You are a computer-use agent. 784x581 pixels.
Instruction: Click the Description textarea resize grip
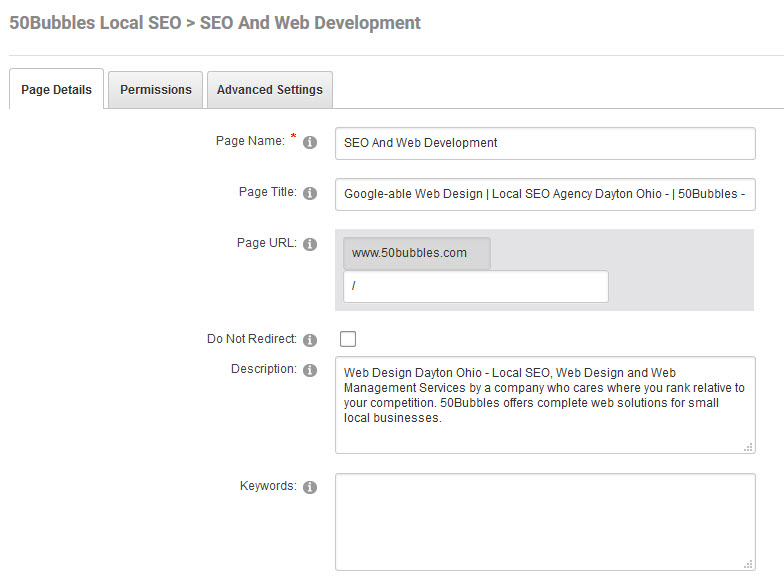748,447
